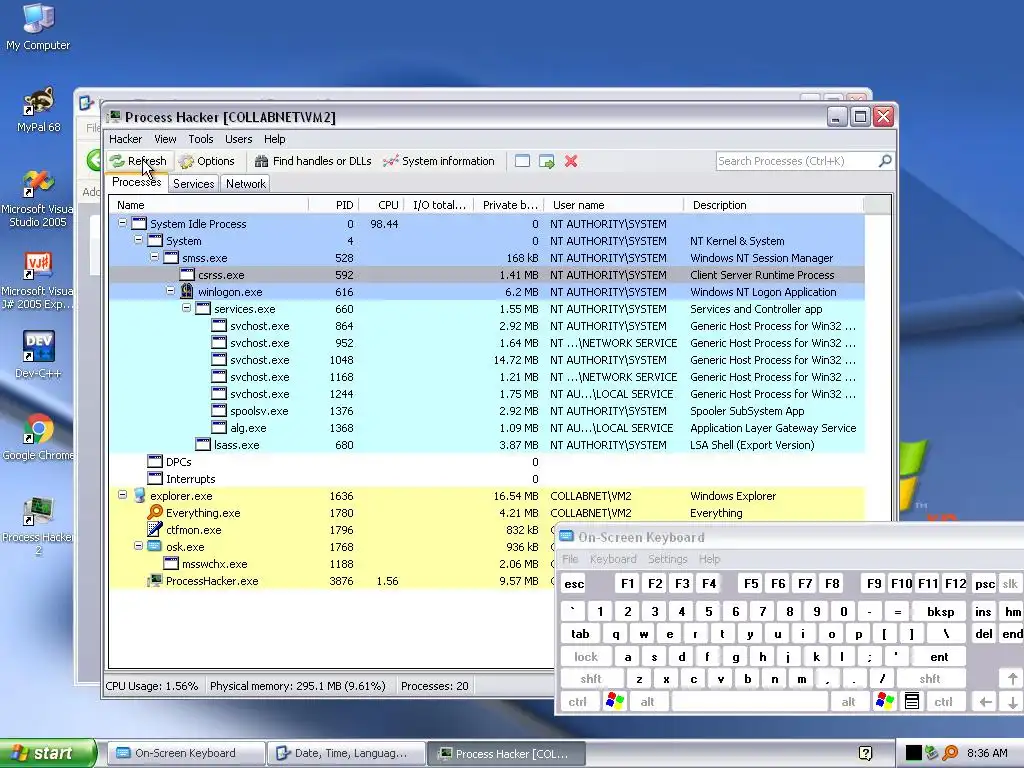
Task: Select the alg.exe process row
Action: 487,428
